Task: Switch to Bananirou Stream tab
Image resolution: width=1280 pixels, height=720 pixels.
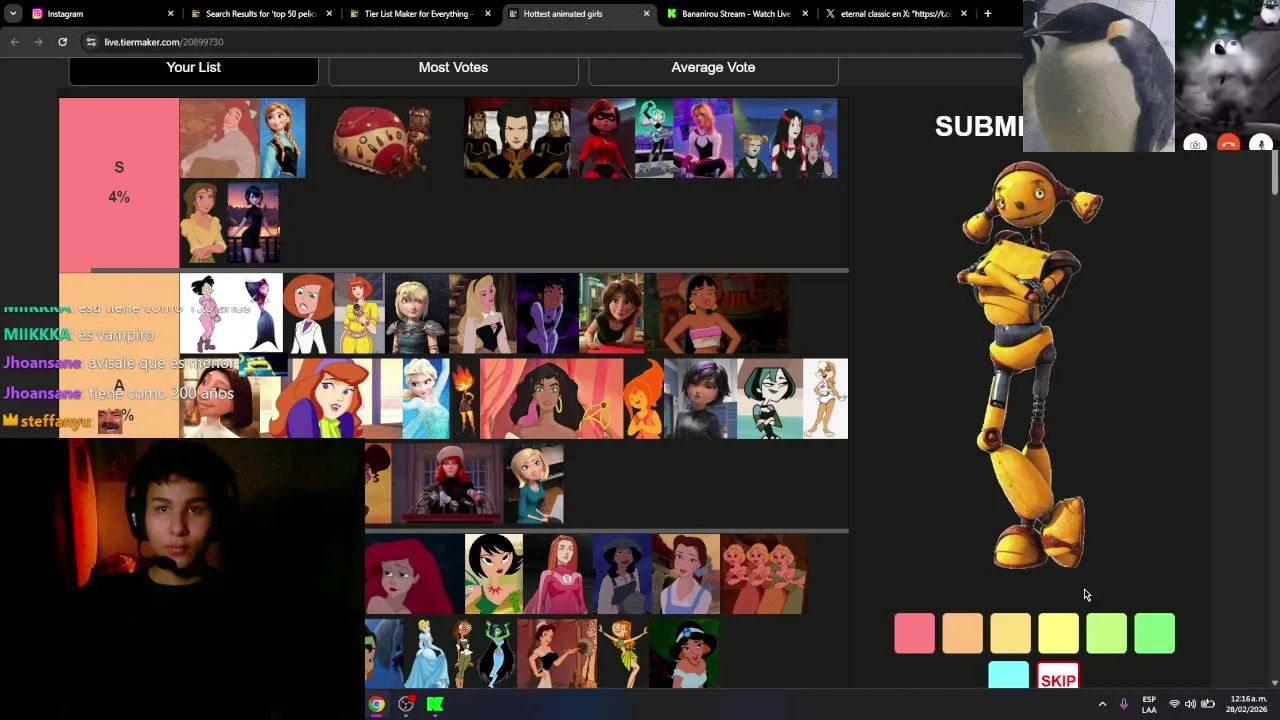Action: (x=736, y=14)
